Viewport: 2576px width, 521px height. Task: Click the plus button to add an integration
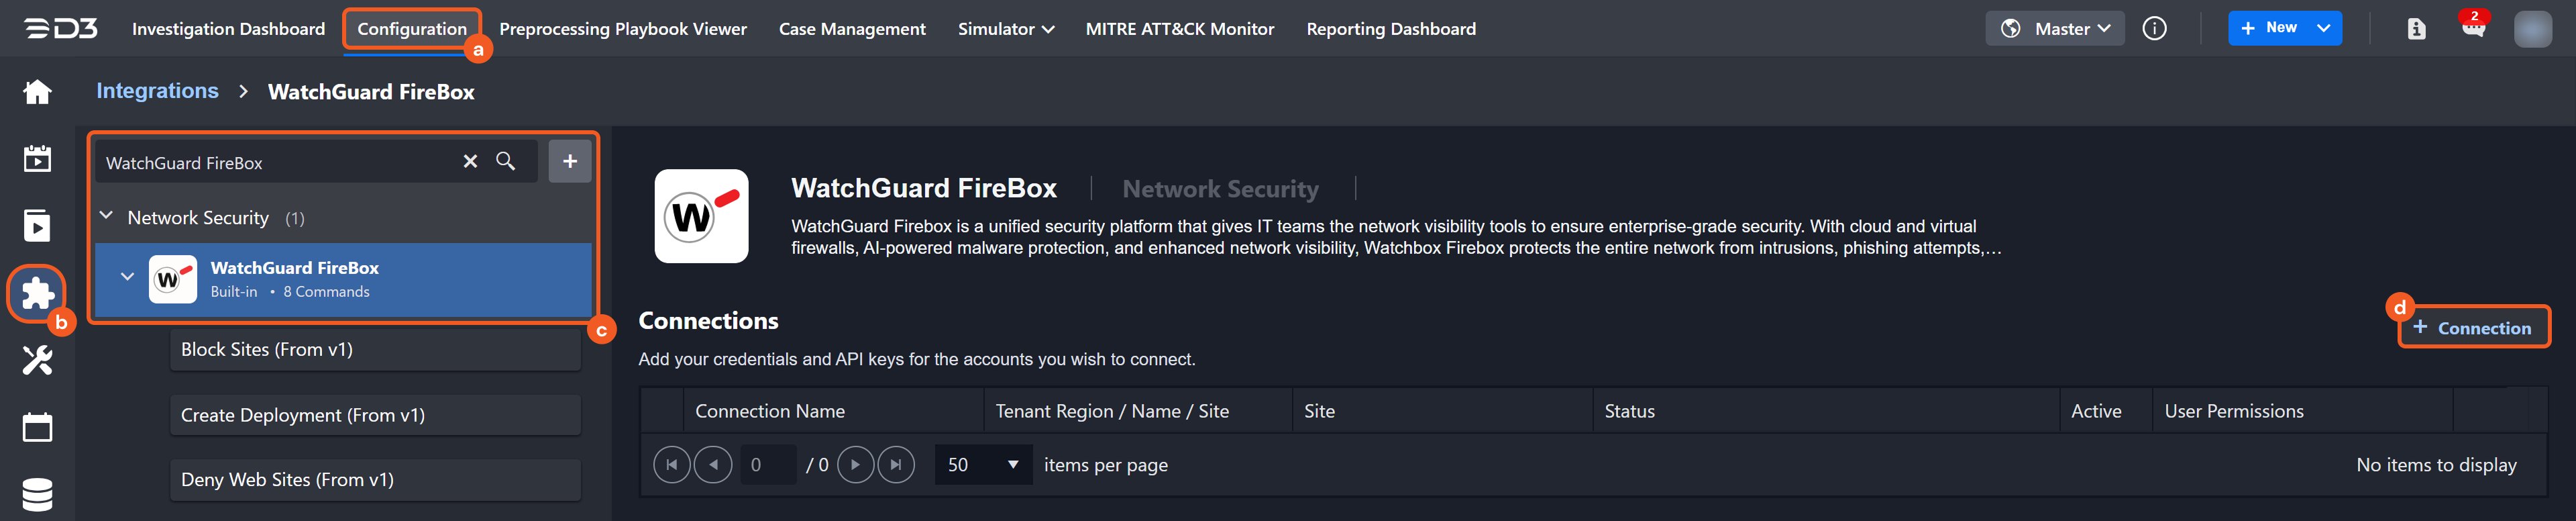click(x=569, y=162)
